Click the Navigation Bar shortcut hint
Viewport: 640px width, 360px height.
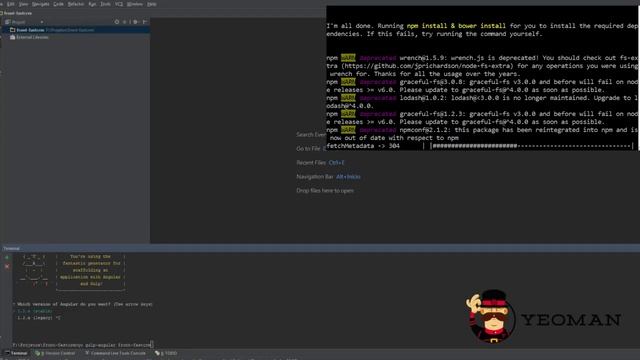tap(328, 177)
